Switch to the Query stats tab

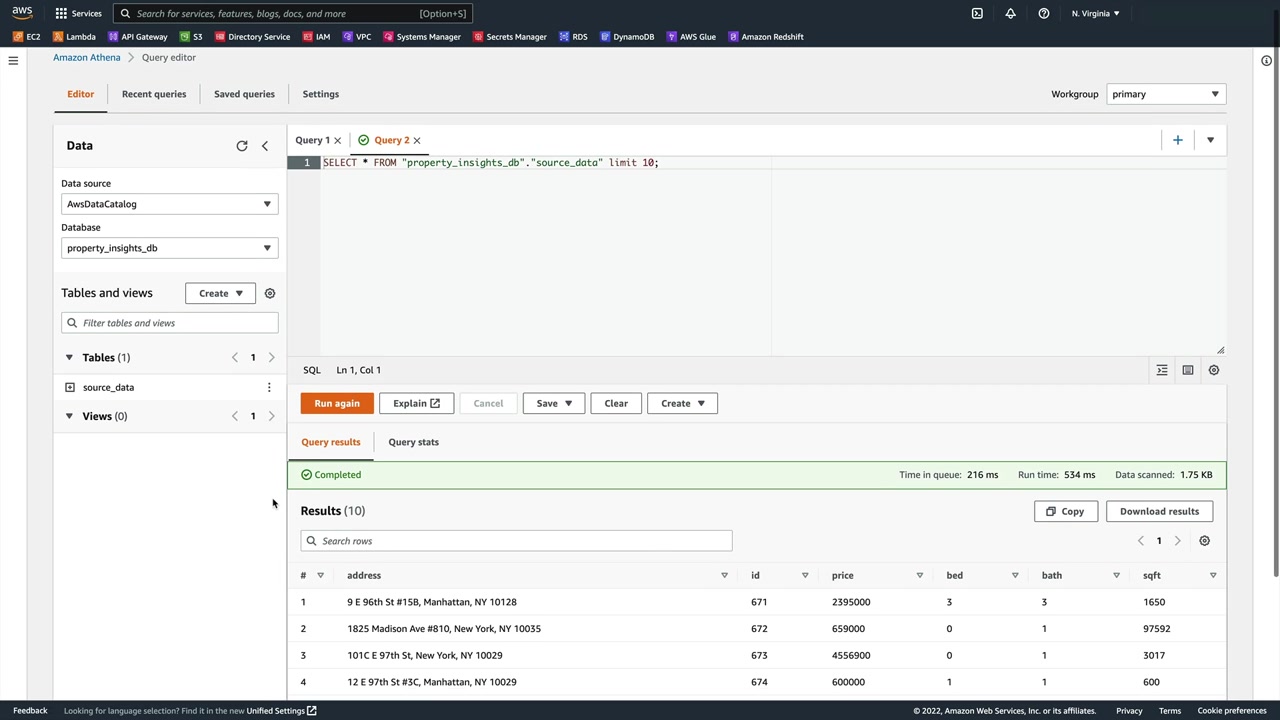[x=413, y=442]
